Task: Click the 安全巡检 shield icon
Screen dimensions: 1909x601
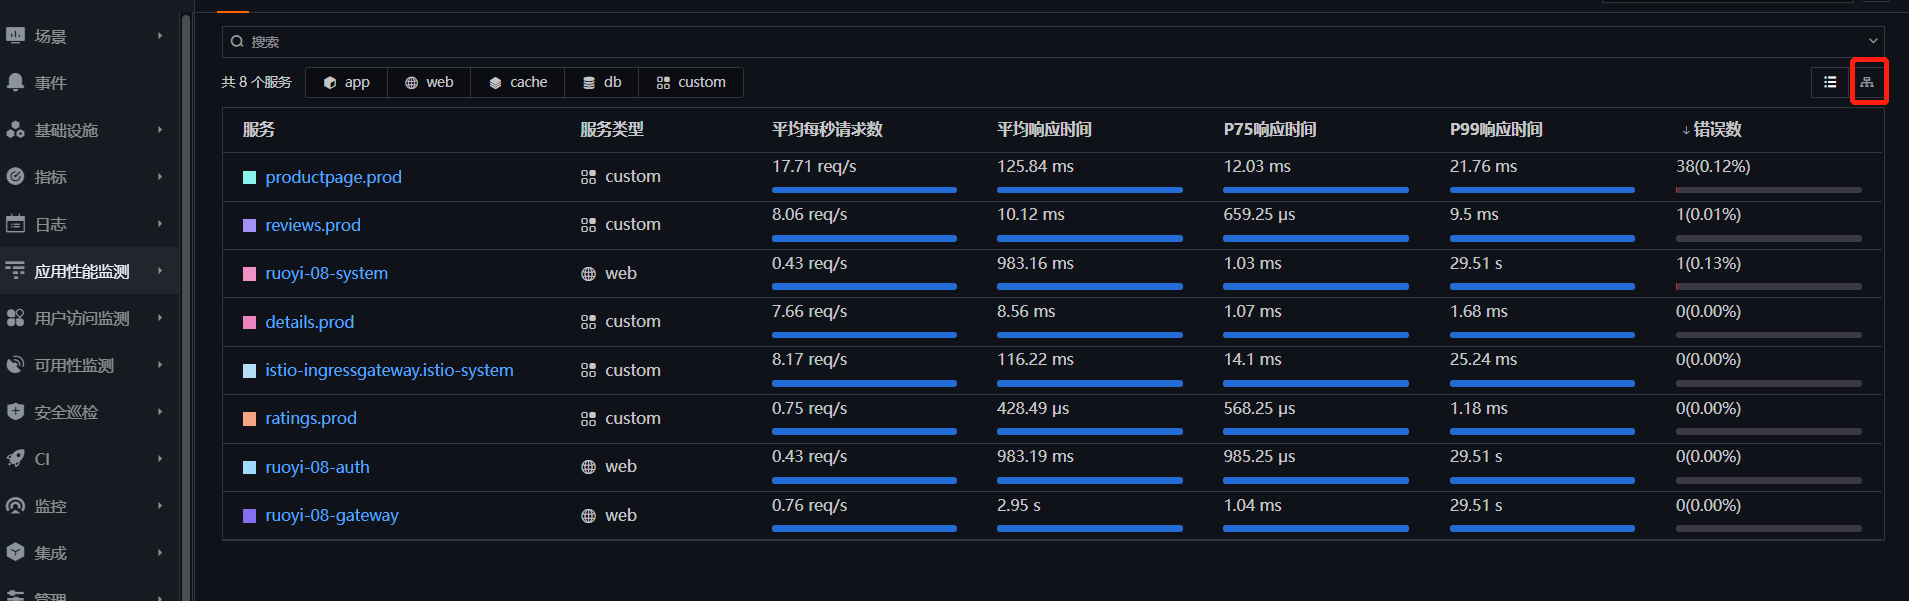Action: pyautogui.click(x=15, y=412)
